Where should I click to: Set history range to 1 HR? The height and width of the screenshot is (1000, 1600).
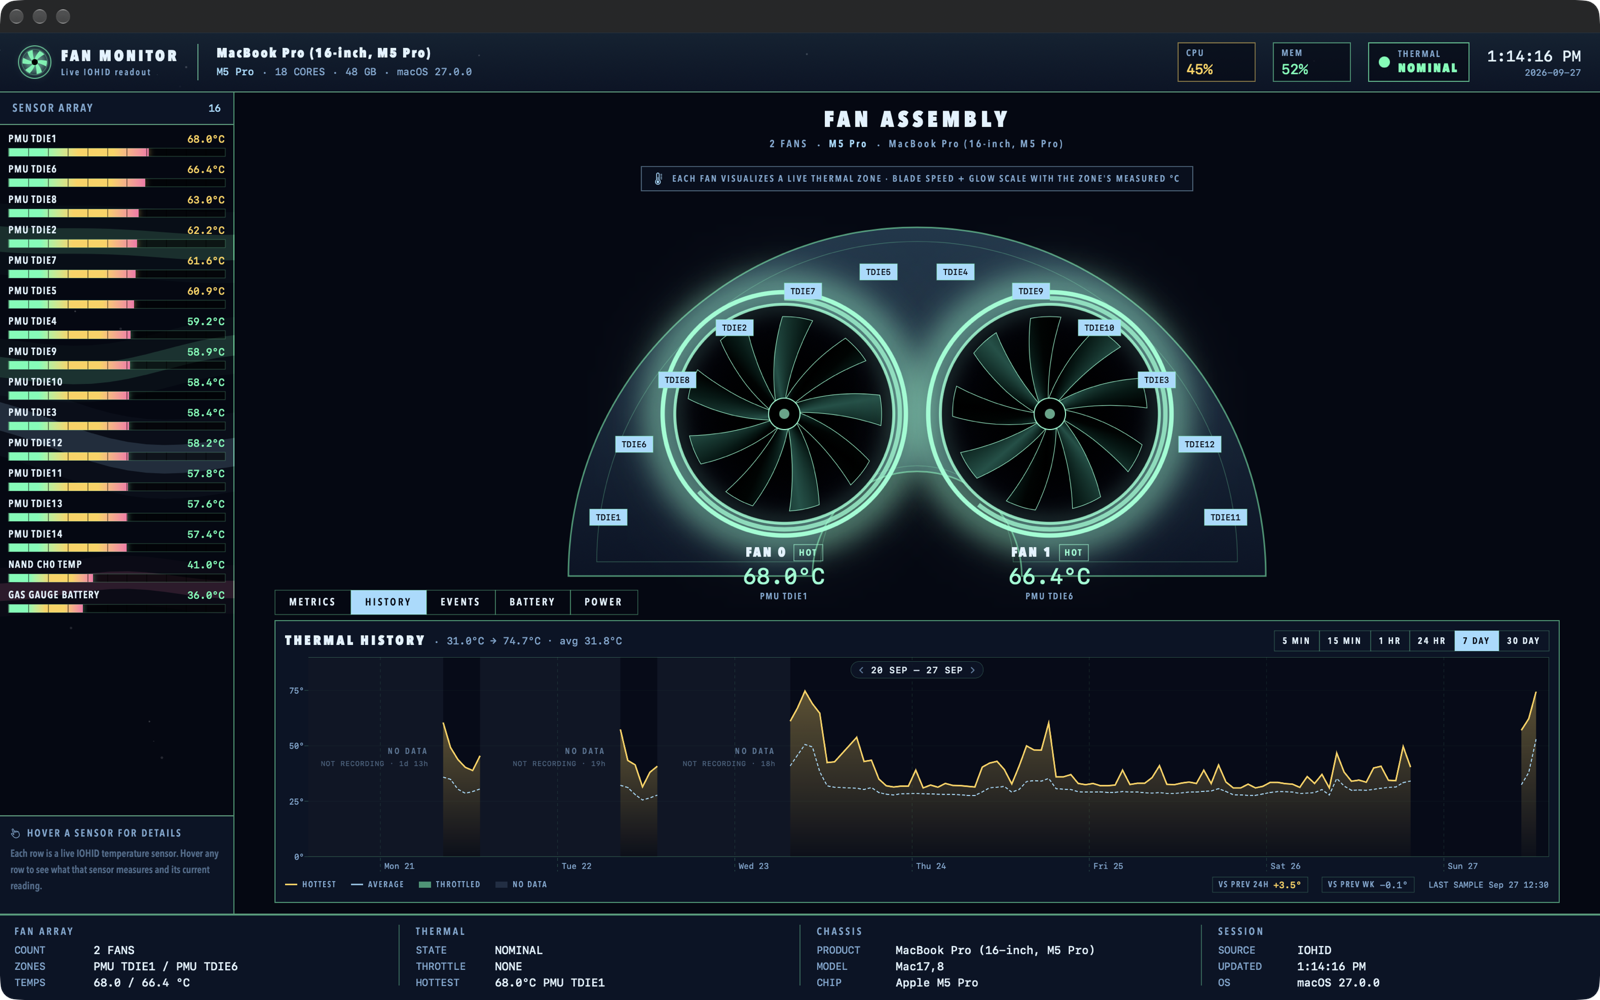click(x=1389, y=641)
